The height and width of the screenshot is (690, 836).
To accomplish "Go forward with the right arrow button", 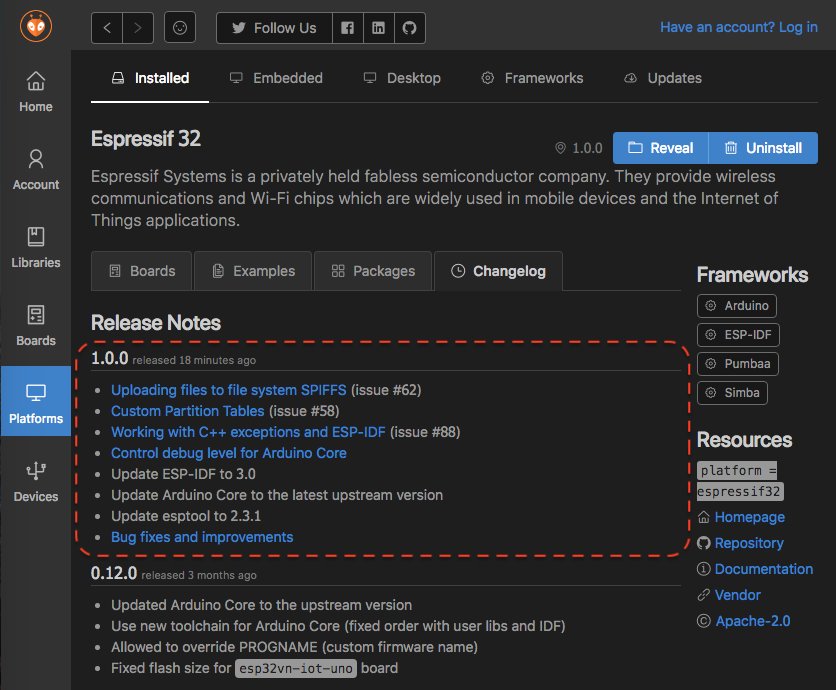I will pos(138,28).
